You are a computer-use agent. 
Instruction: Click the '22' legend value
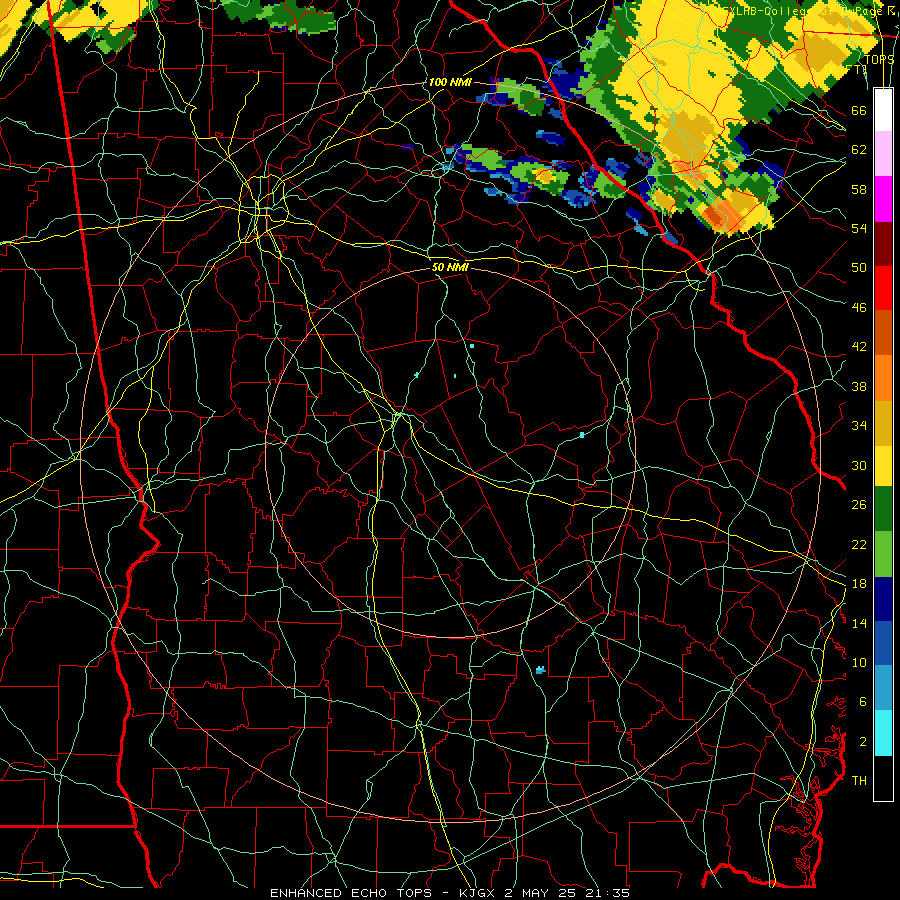pyautogui.click(x=859, y=544)
